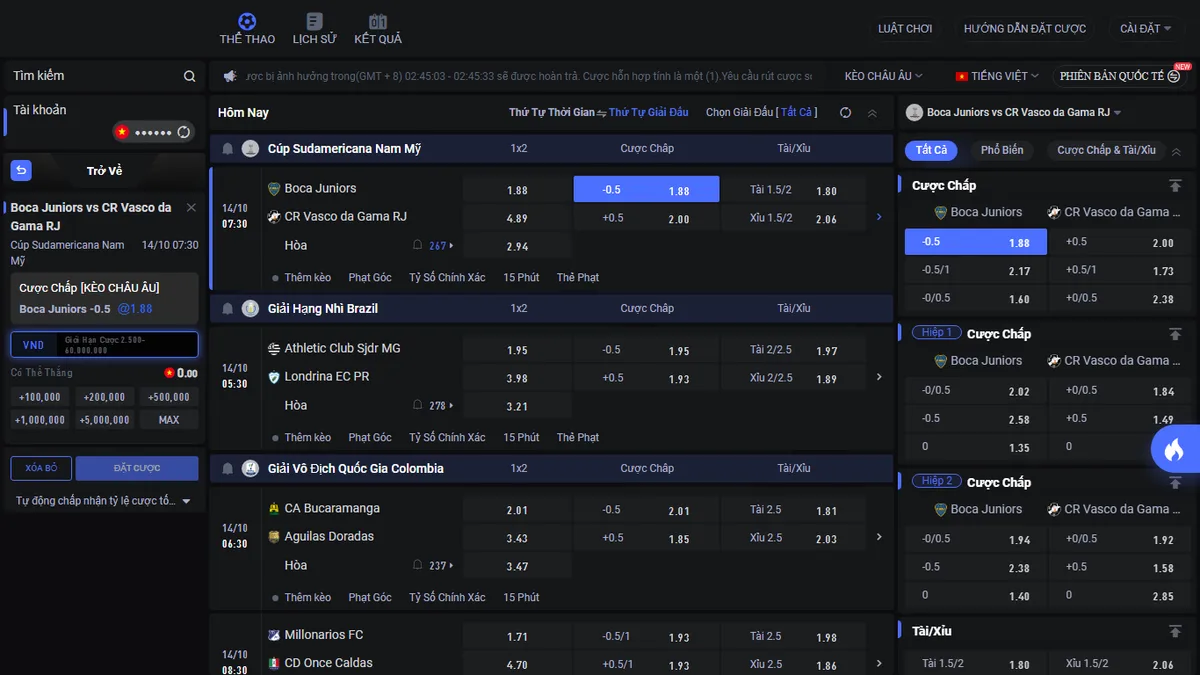Toggle bell for Cúp Sudamericana Nam Mỹ

tap(227, 149)
